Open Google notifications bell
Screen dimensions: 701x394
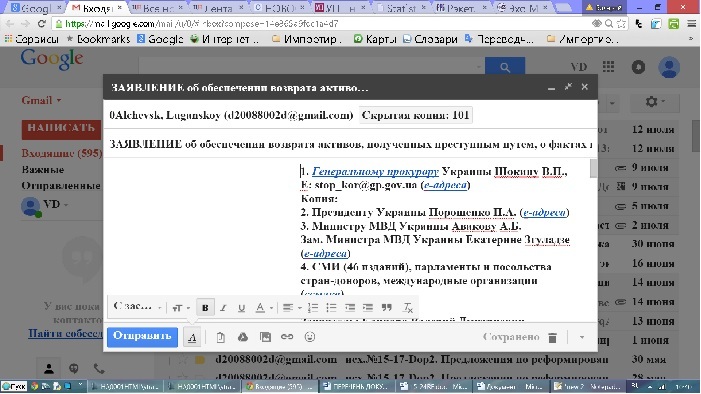638,67
